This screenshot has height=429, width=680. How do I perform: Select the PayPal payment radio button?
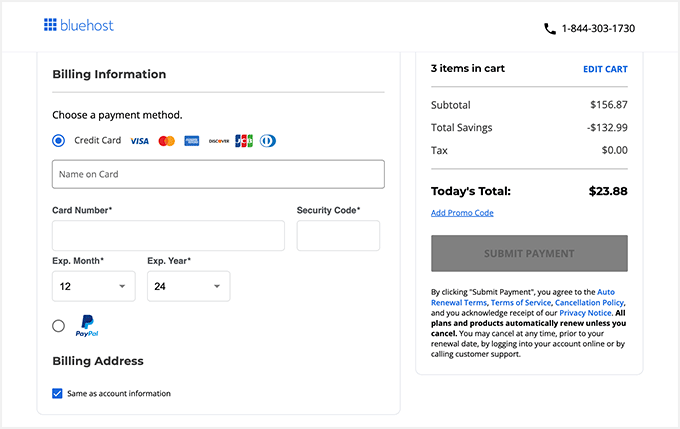pyautogui.click(x=58, y=325)
